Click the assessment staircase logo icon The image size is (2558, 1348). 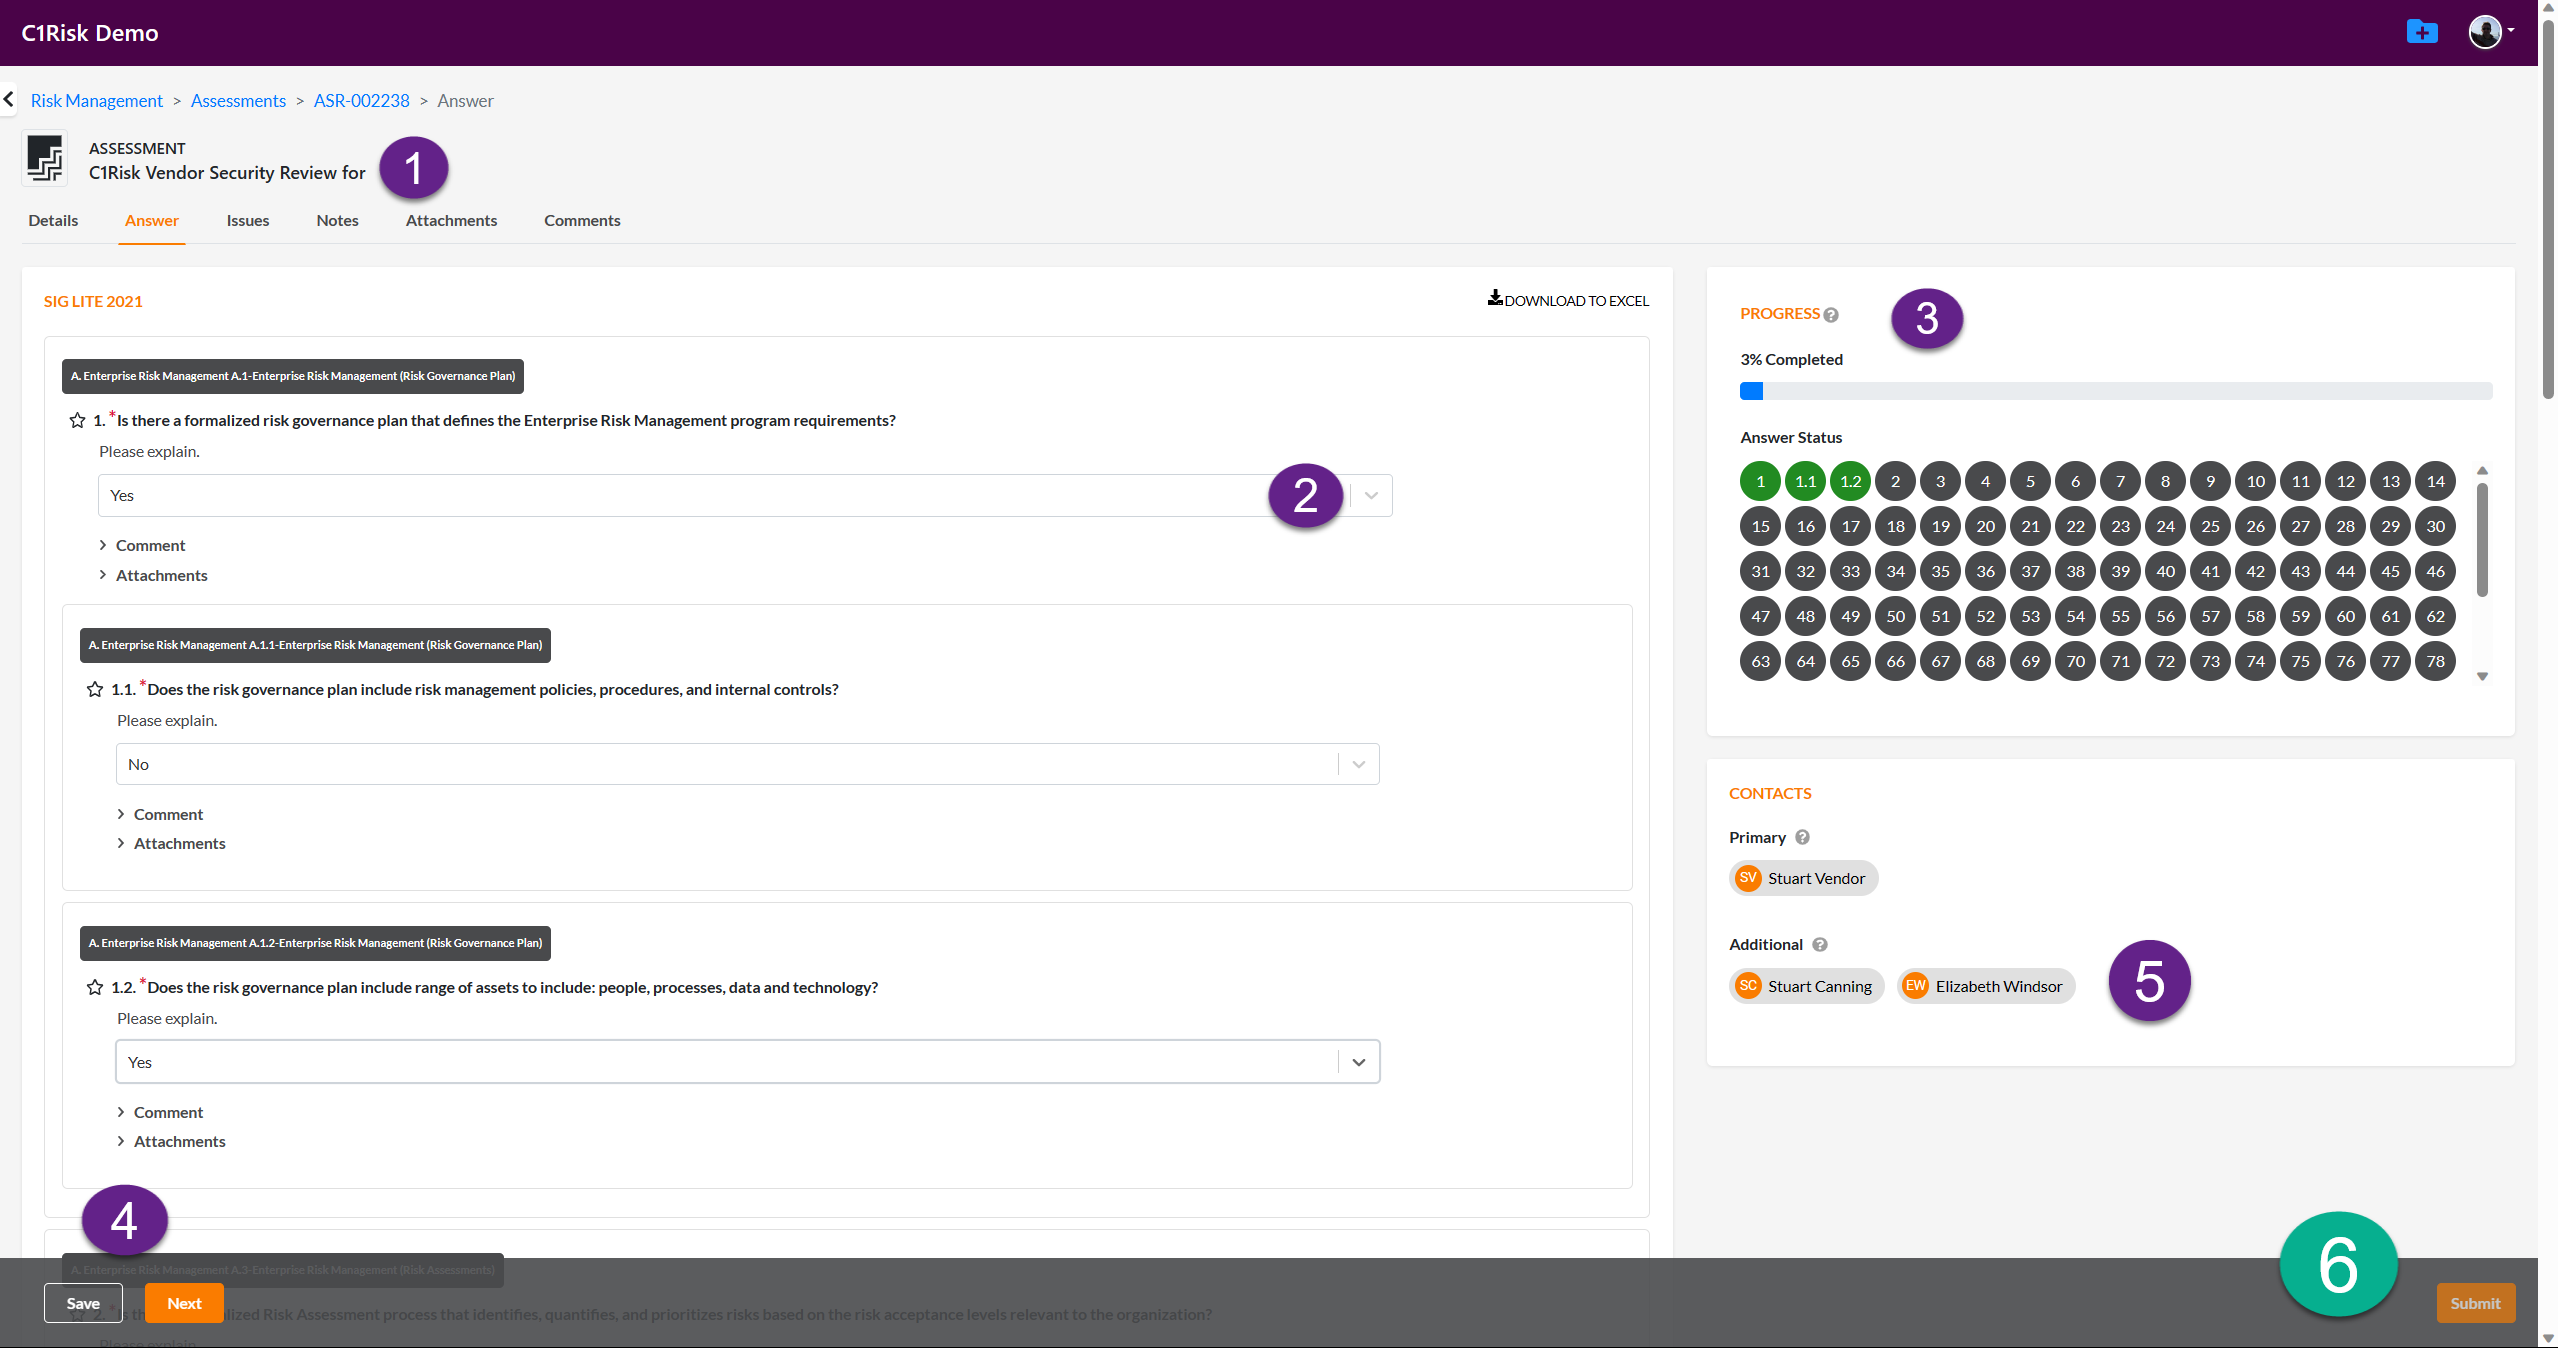[45, 159]
